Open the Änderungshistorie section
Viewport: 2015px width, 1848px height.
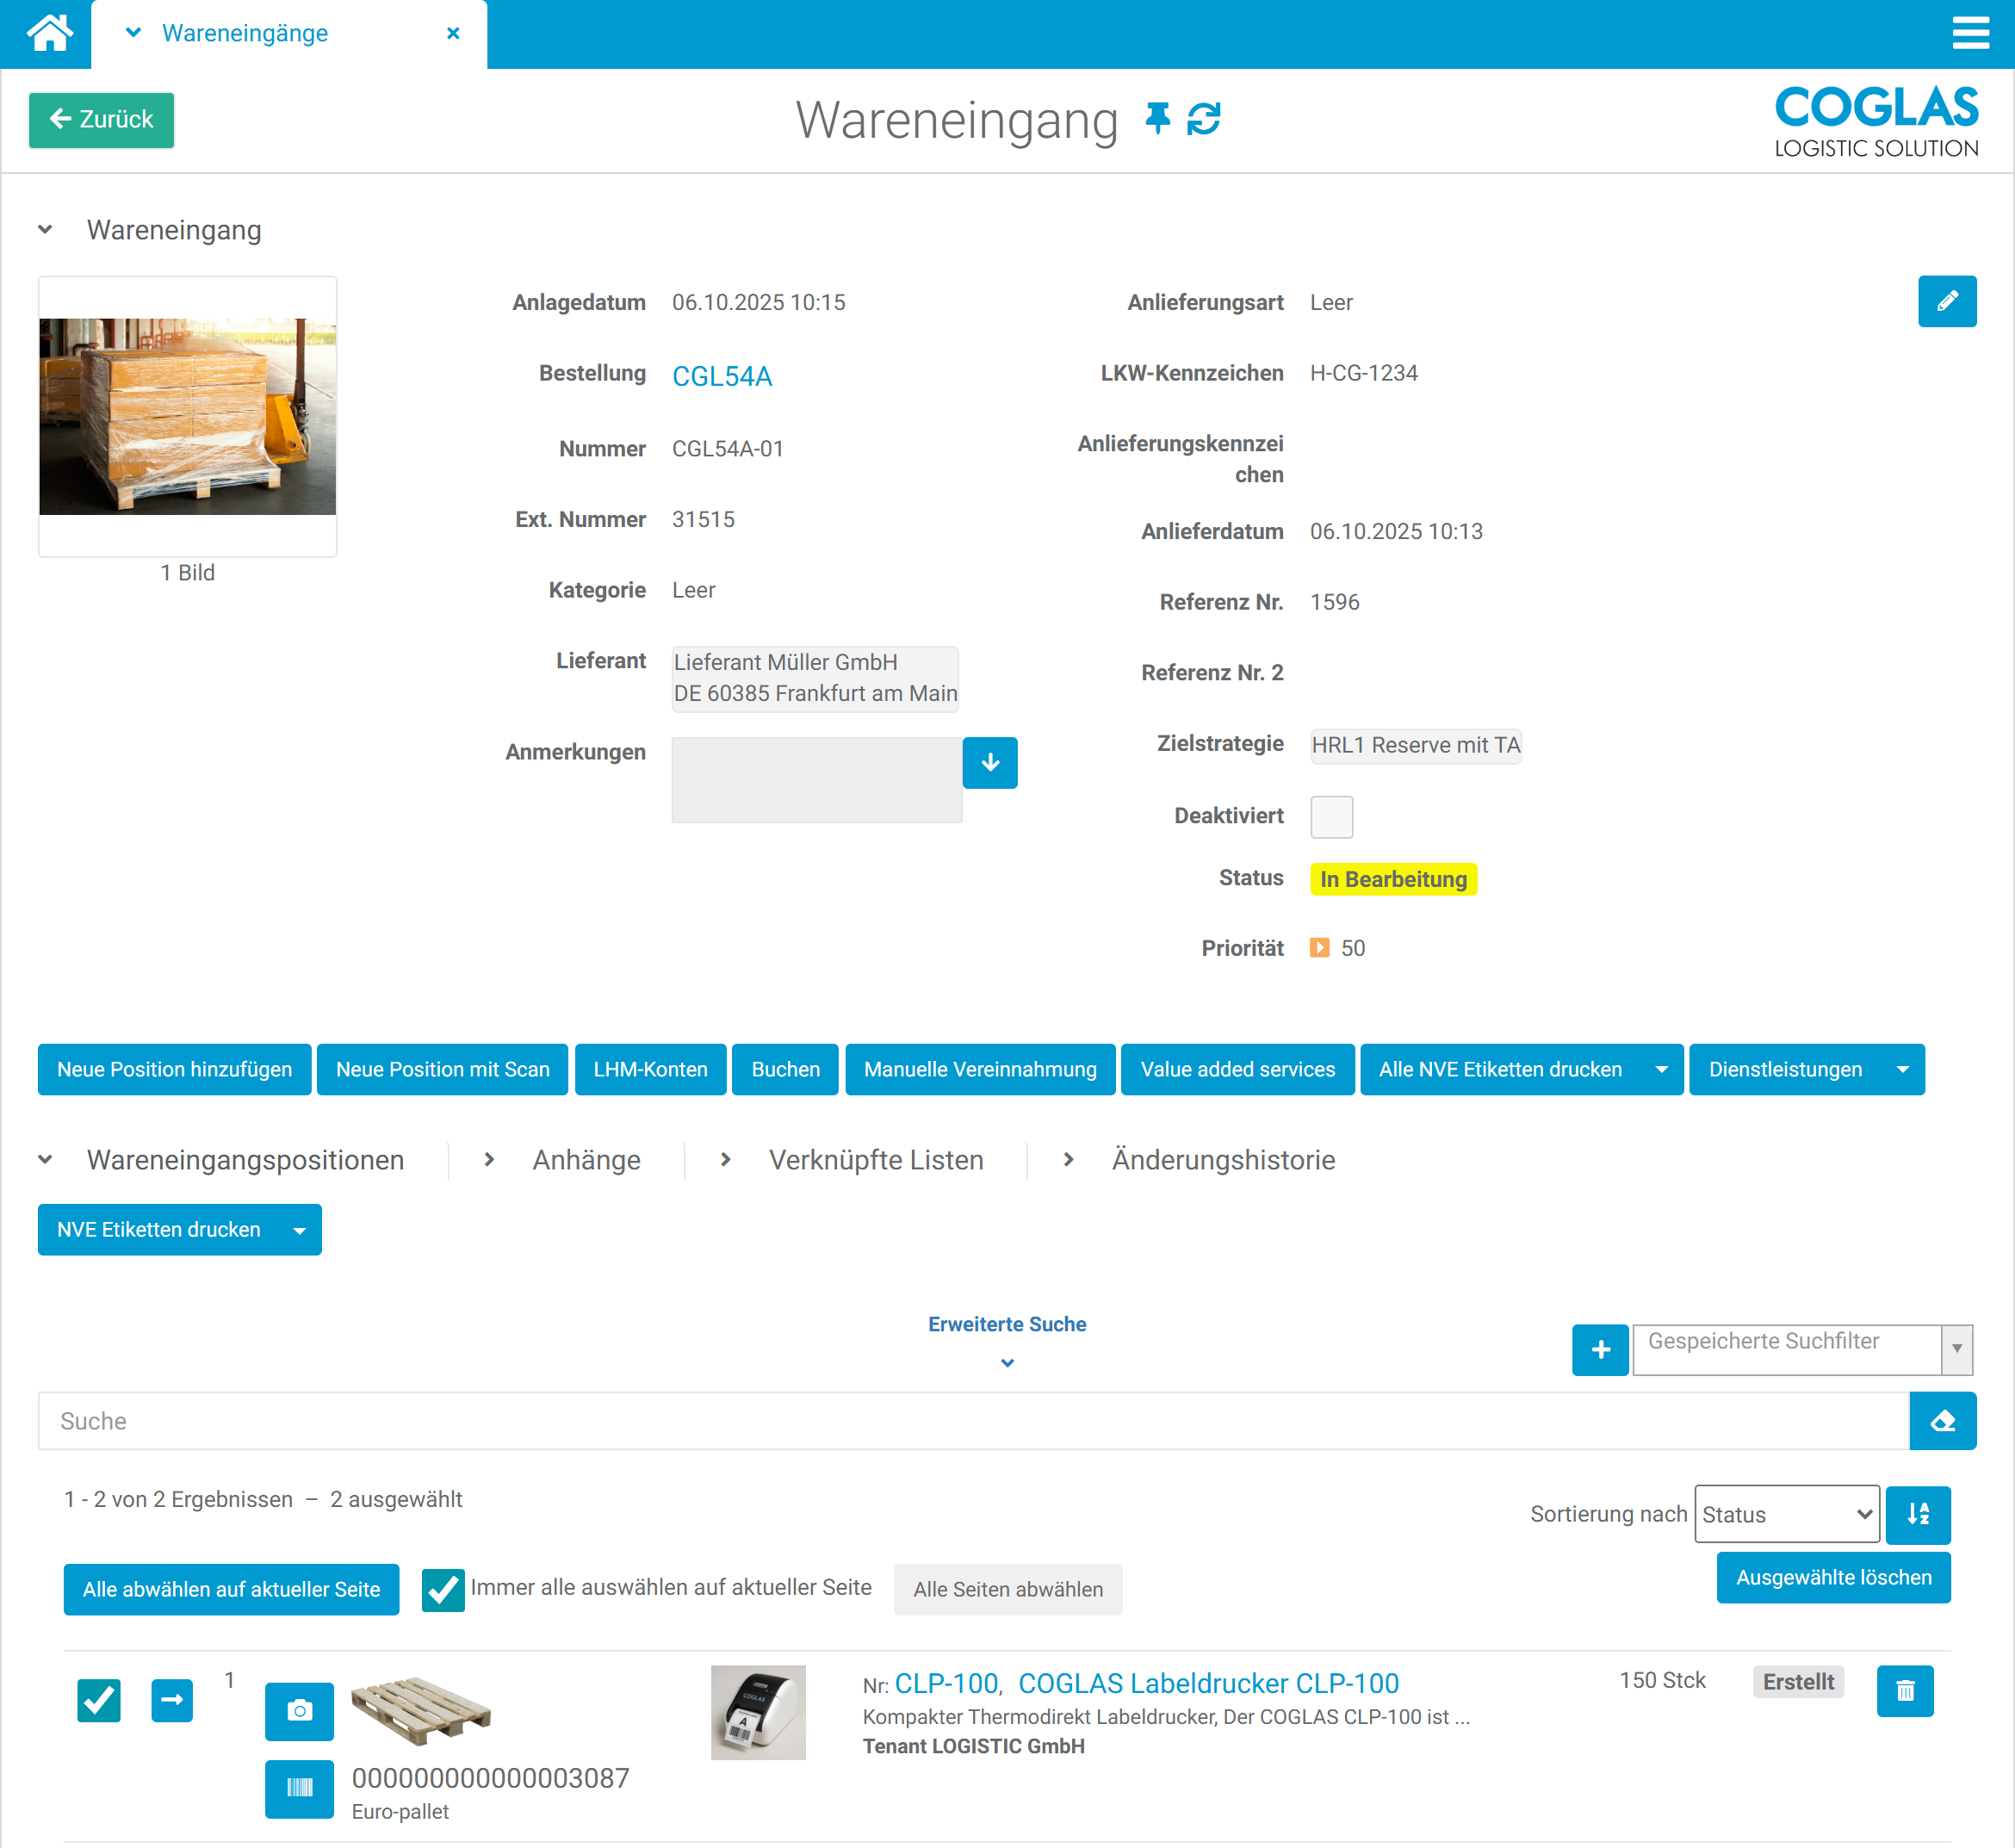[1222, 1159]
